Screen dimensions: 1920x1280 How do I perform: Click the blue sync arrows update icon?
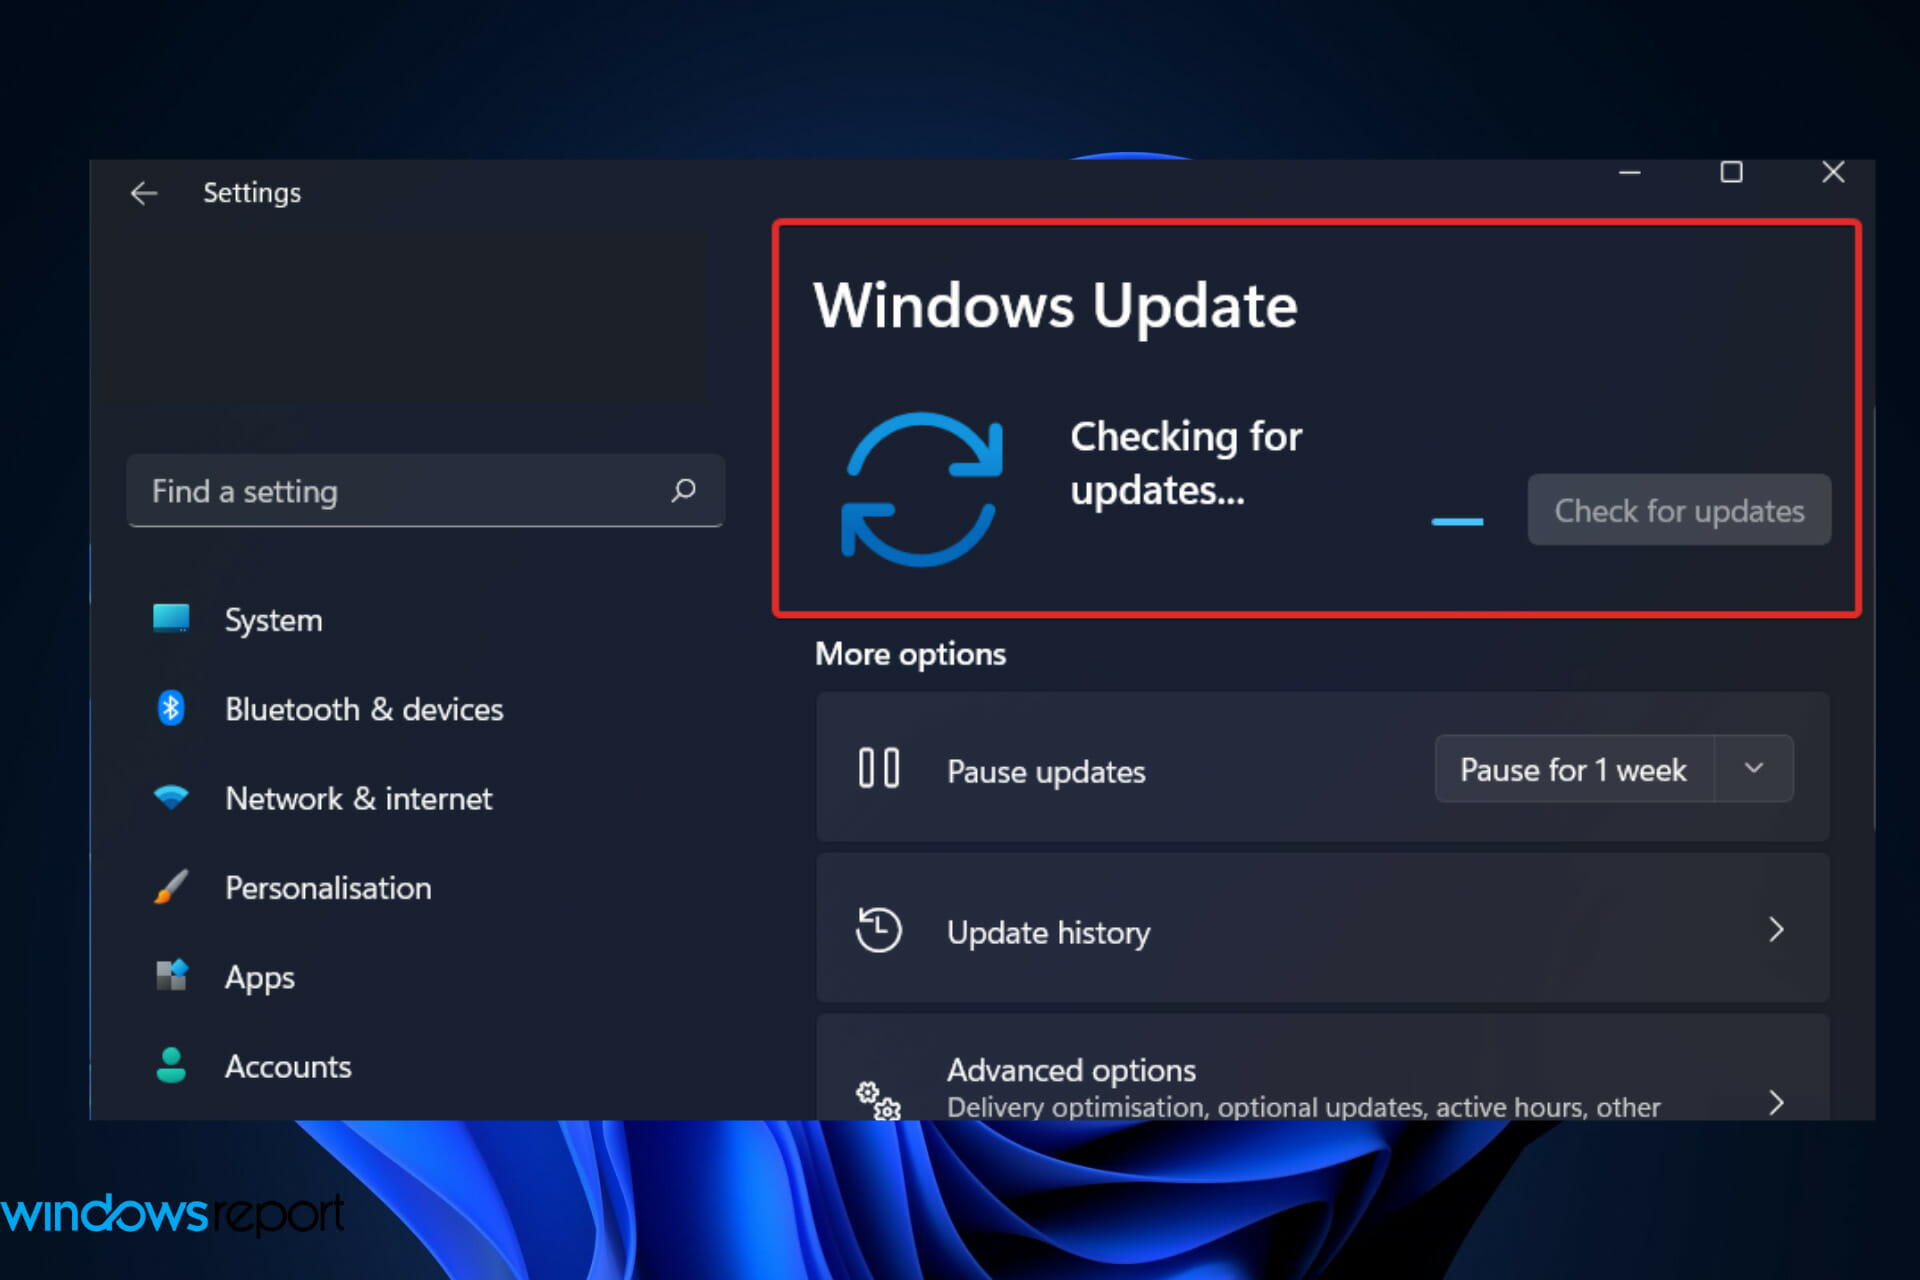pos(921,489)
